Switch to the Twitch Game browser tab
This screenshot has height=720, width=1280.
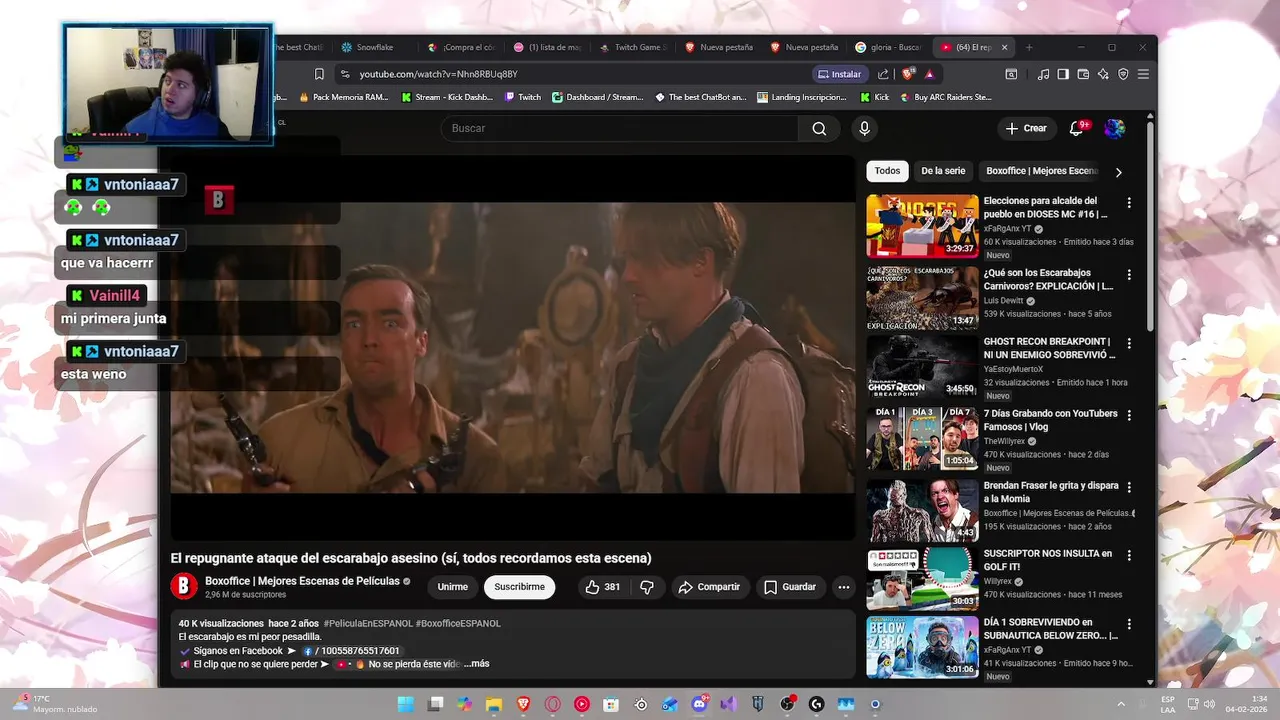click(x=633, y=47)
